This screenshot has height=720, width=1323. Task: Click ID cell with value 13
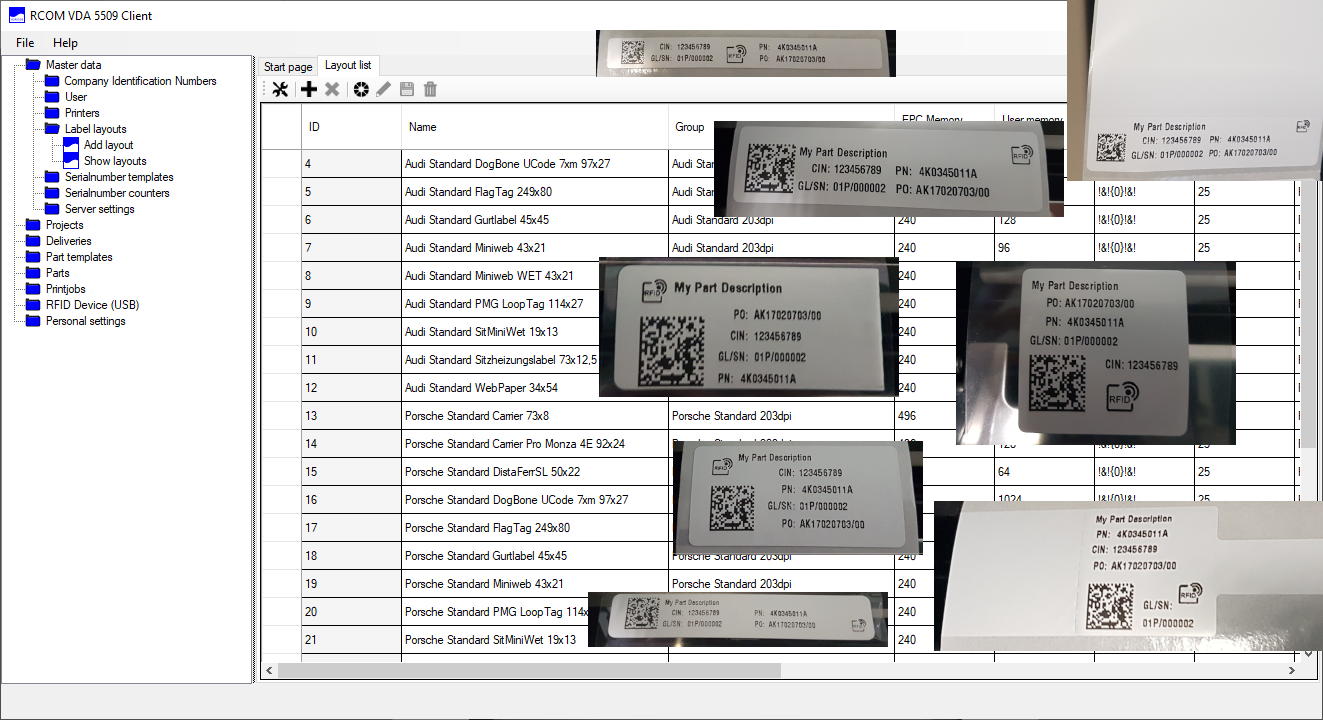(352, 415)
